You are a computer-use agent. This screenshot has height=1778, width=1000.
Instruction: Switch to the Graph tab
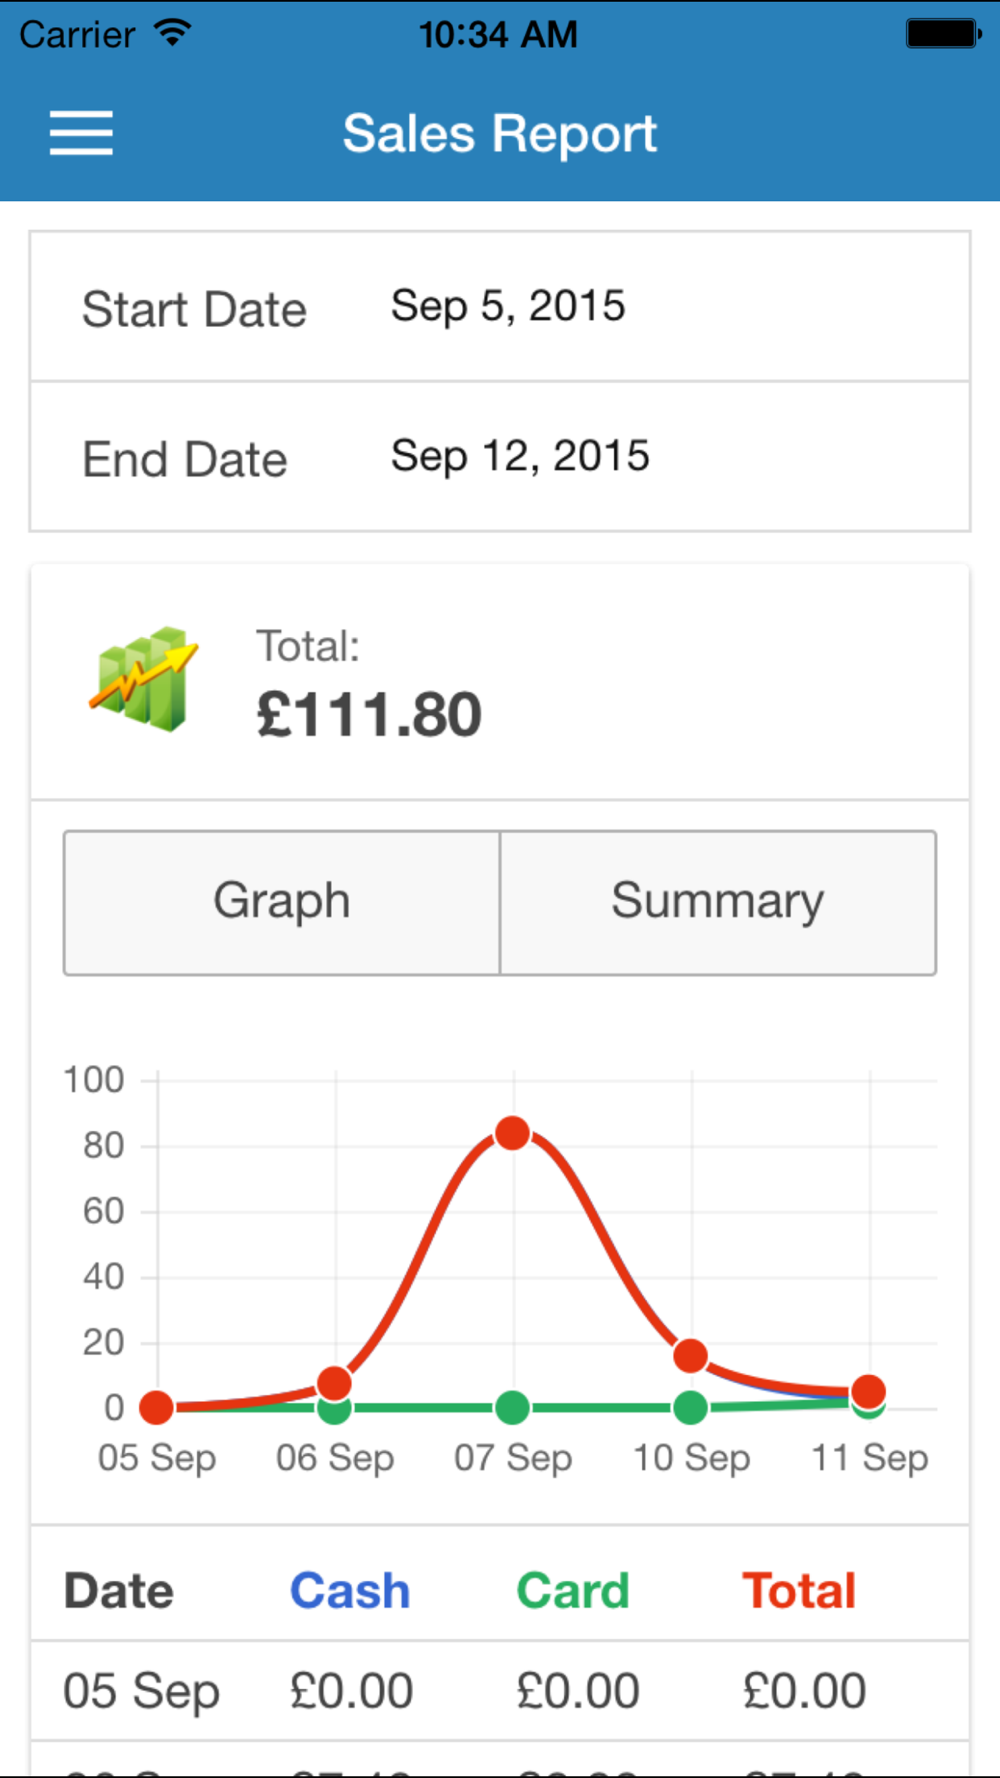(x=282, y=902)
